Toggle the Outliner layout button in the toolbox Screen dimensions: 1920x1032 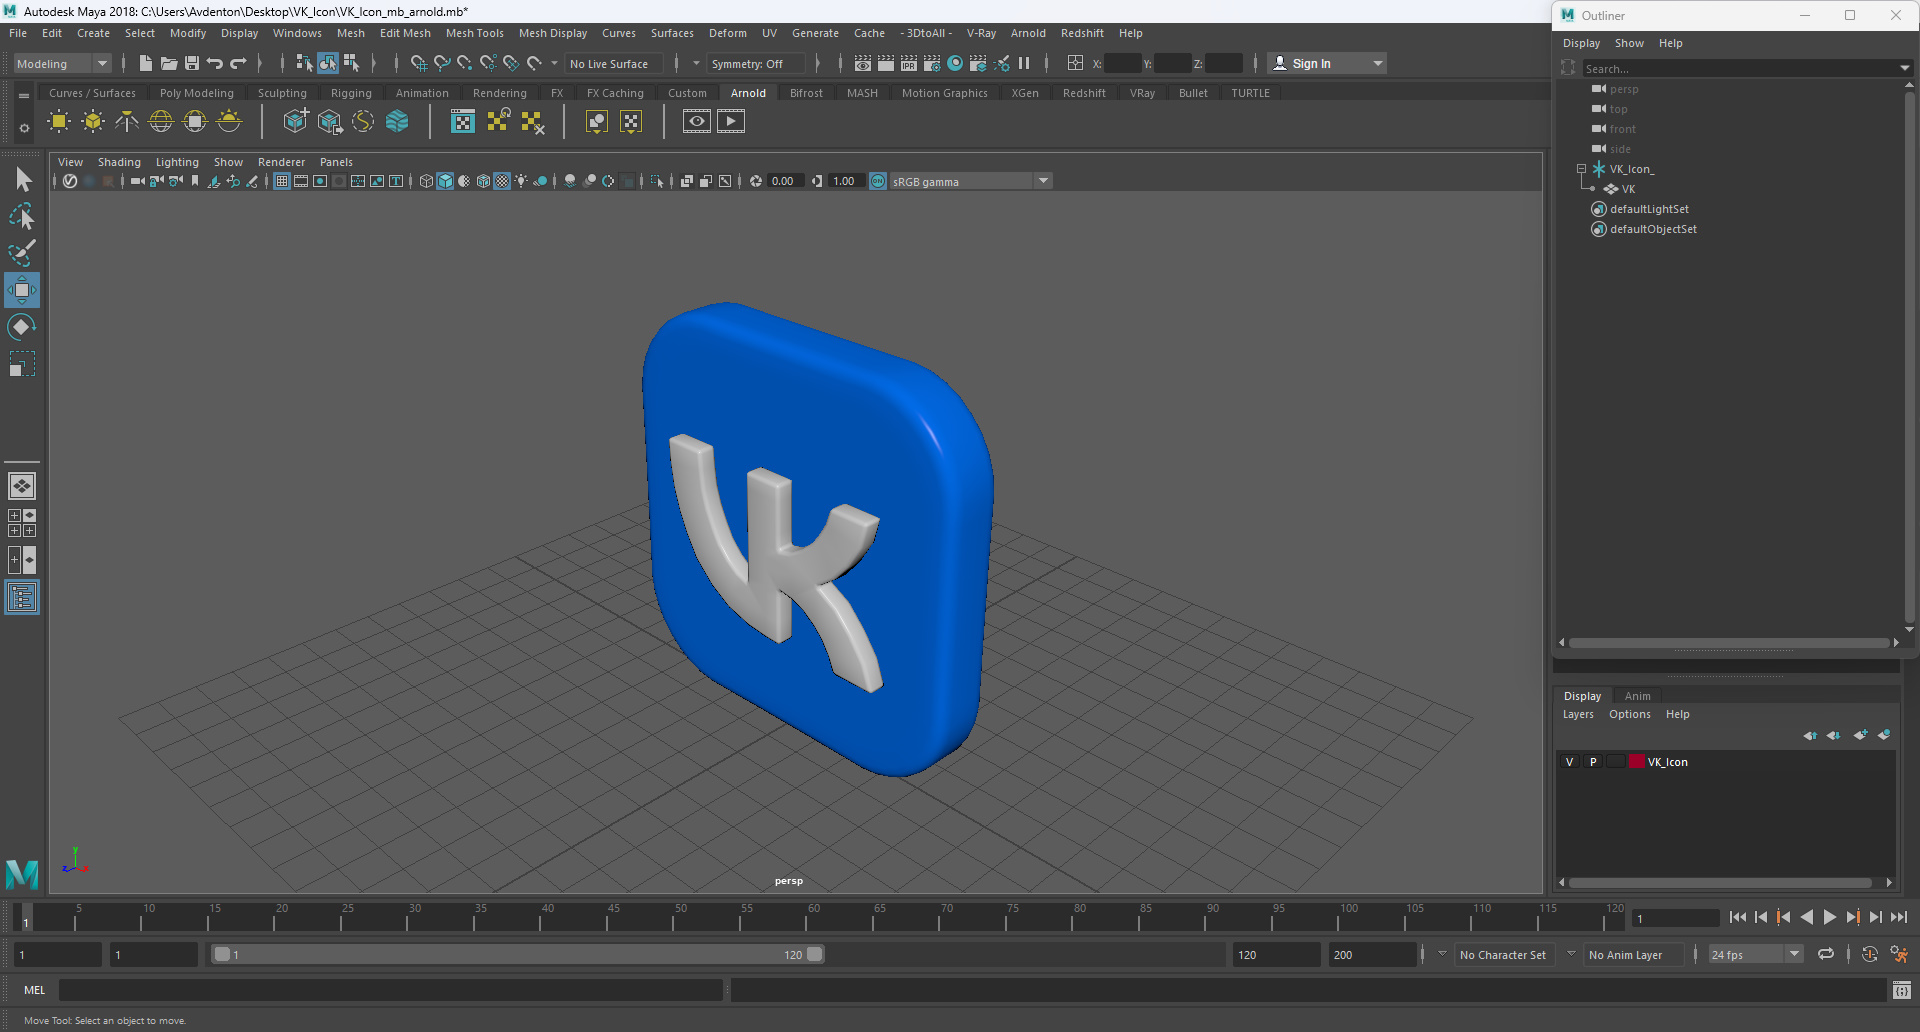[22, 598]
